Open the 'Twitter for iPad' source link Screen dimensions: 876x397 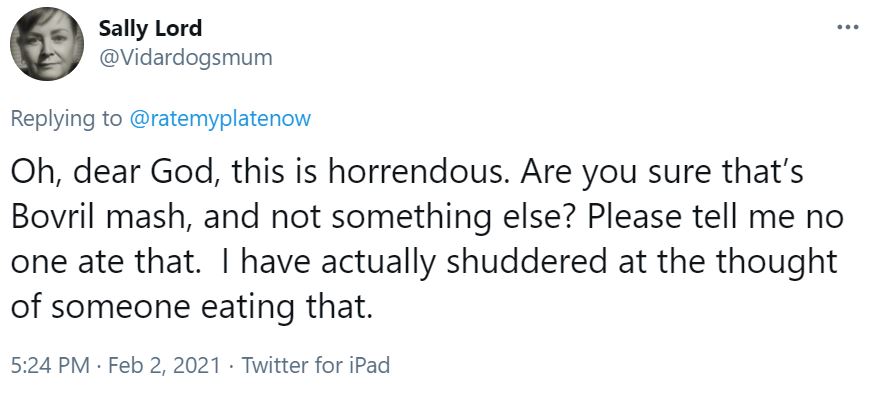pos(316,365)
